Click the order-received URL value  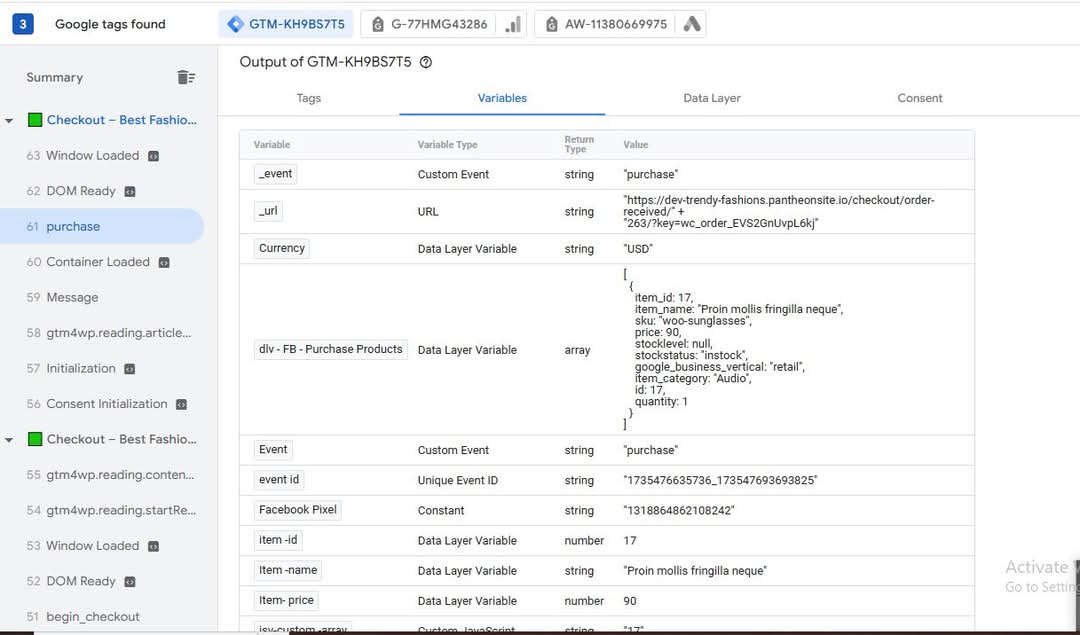[778, 211]
